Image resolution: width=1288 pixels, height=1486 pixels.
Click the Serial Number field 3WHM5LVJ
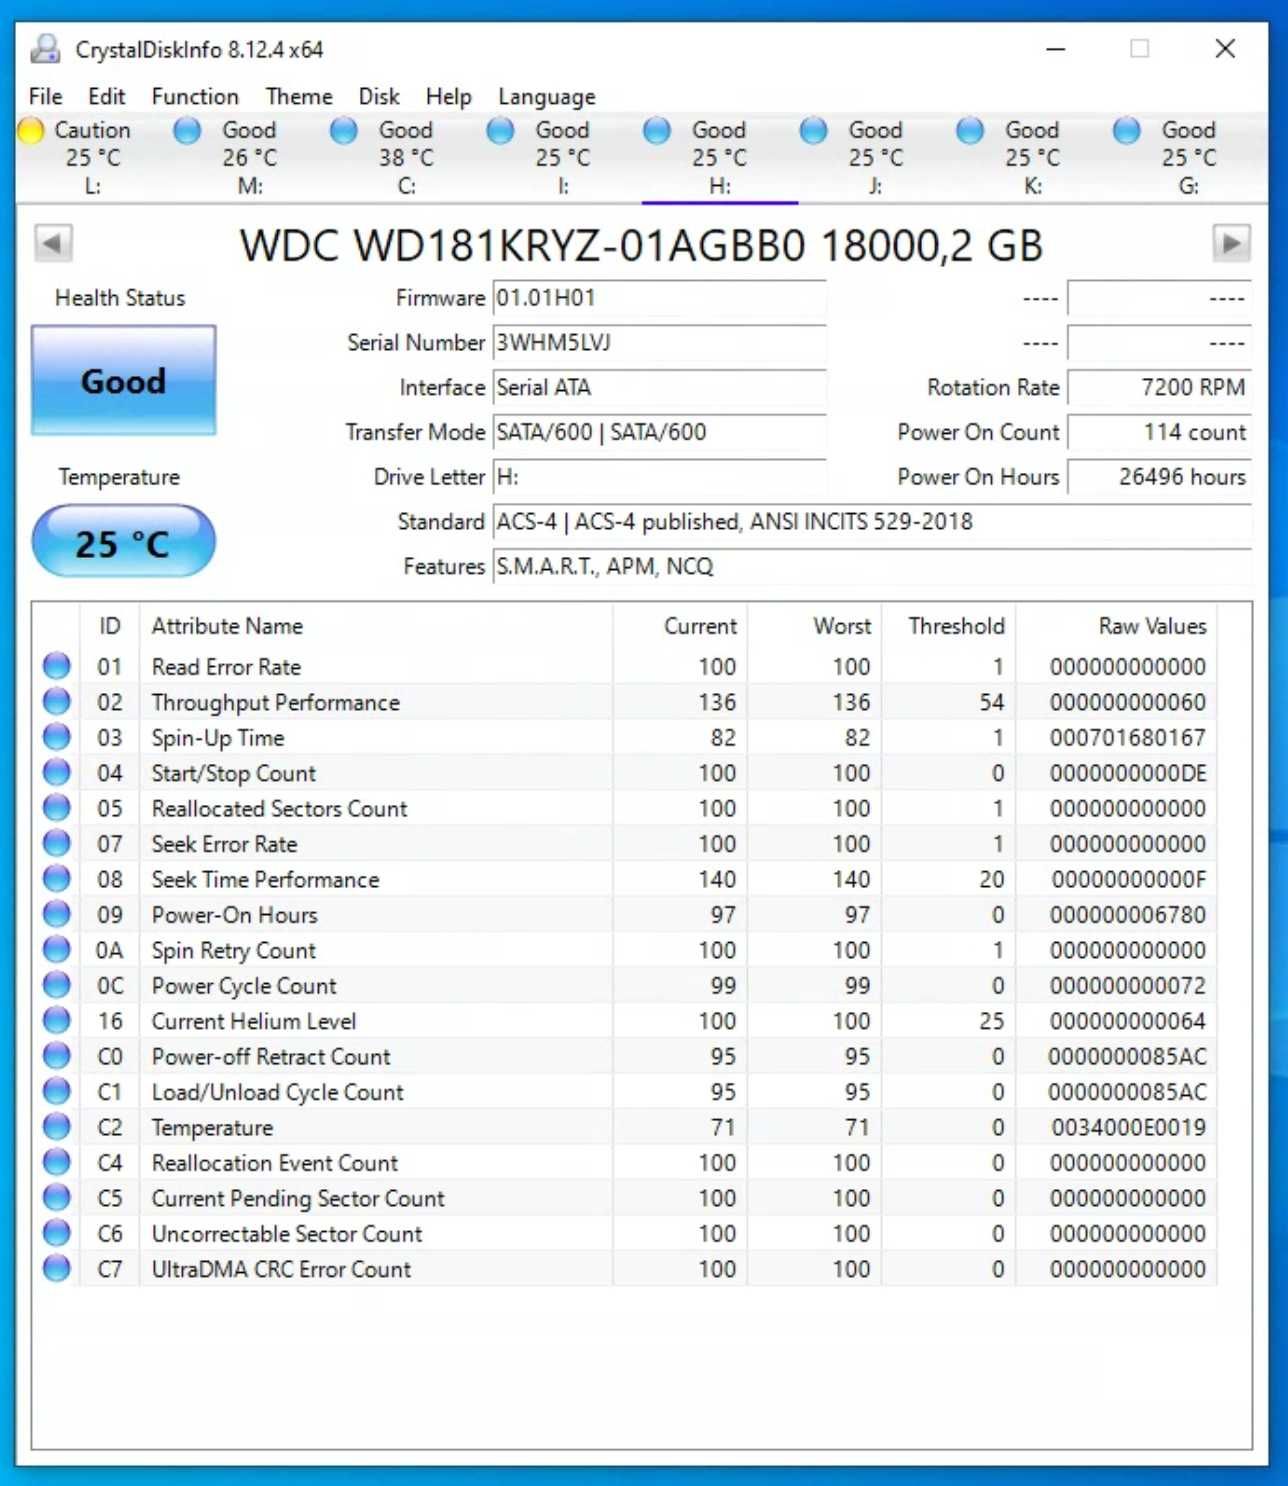[659, 343]
